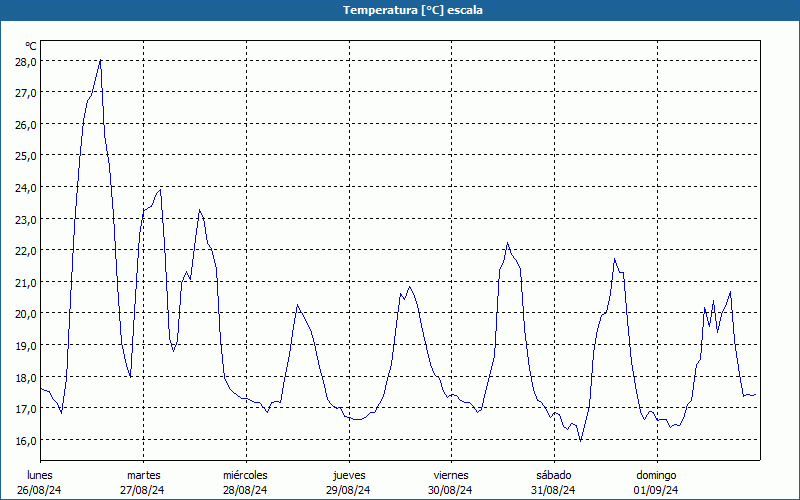Click the 26/08/24 date label

pyautogui.click(x=39, y=490)
